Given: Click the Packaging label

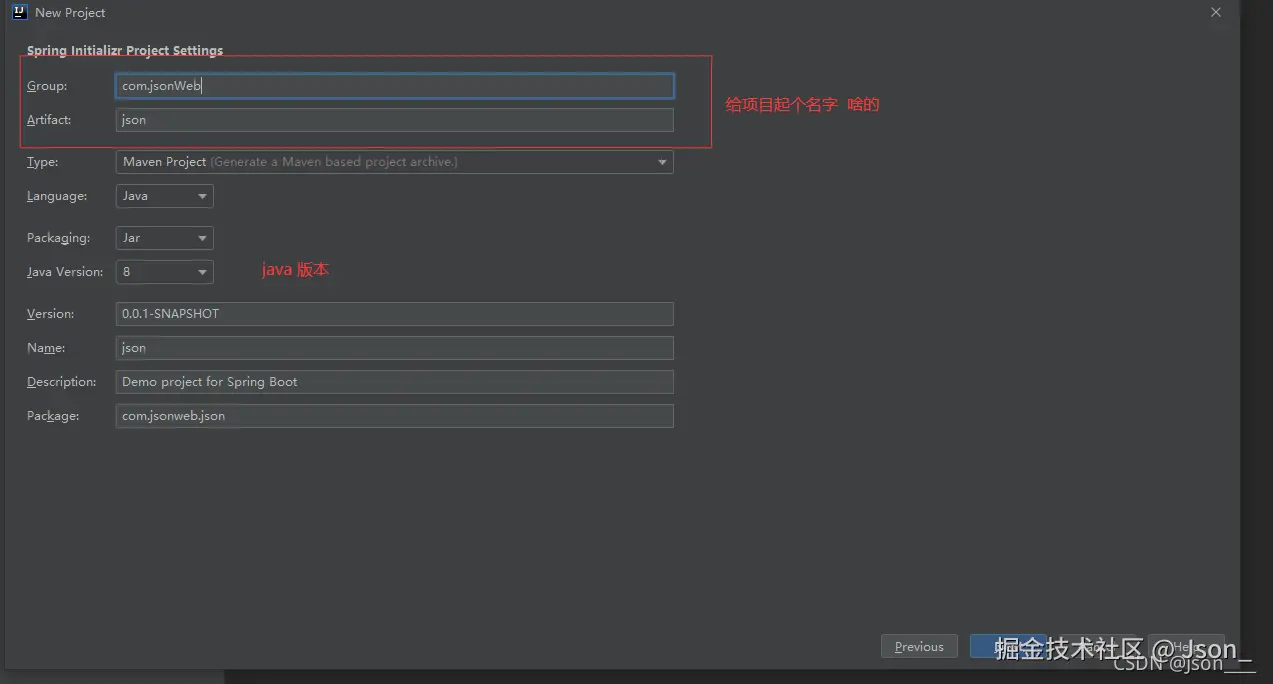Looking at the screenshot, I should tap(58, 238).
